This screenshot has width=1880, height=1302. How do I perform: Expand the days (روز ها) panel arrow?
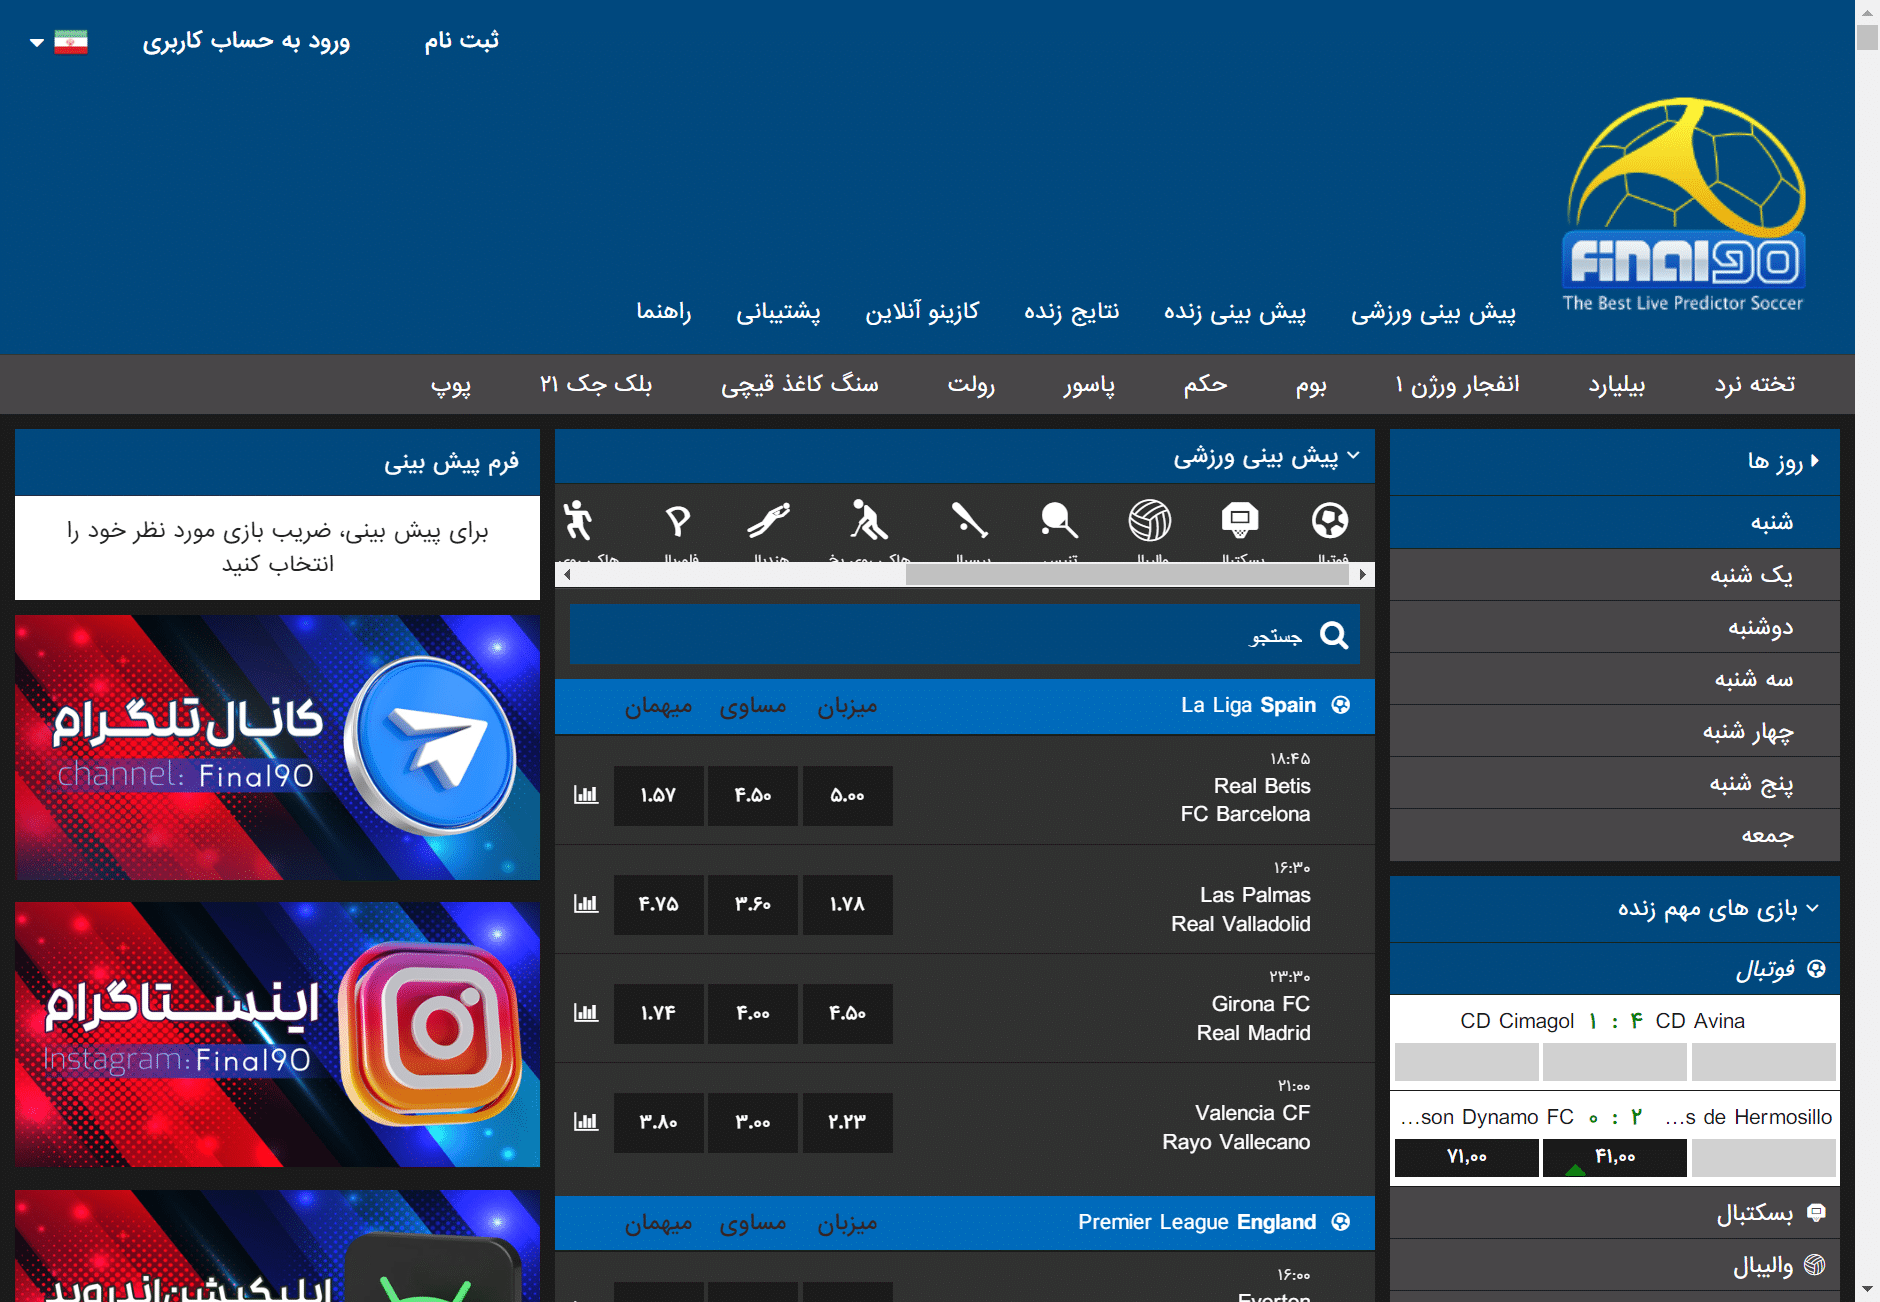tap(1815, 461)
